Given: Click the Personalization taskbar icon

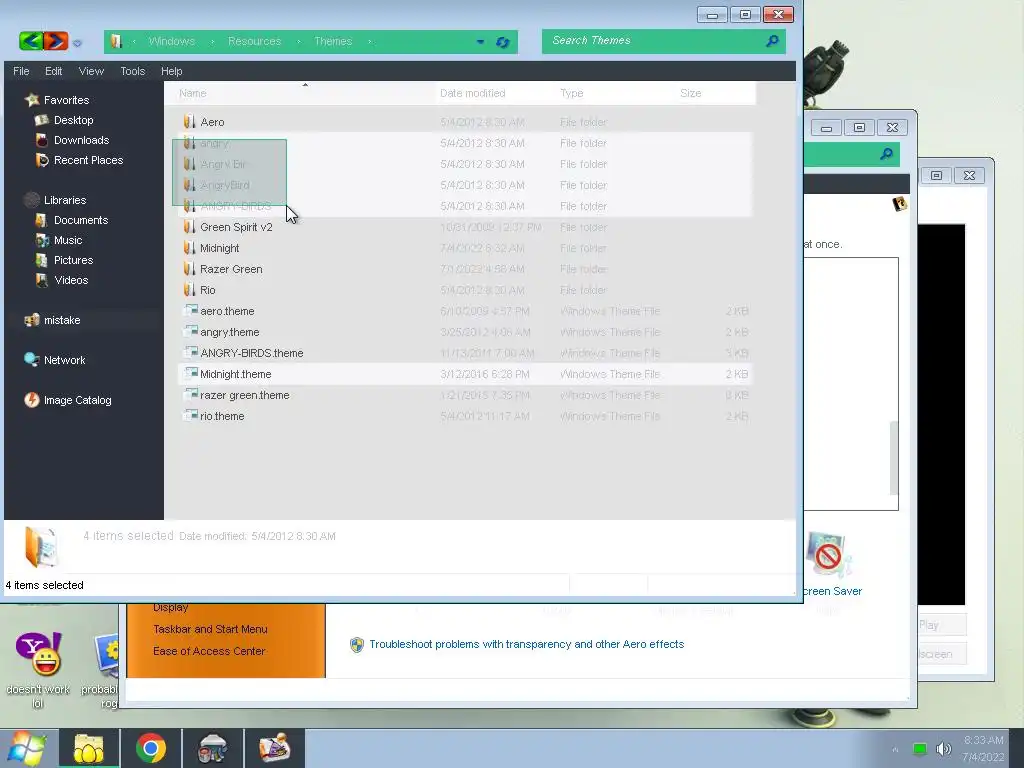Looking at the screenshot, I should click(x=275, y=748).
